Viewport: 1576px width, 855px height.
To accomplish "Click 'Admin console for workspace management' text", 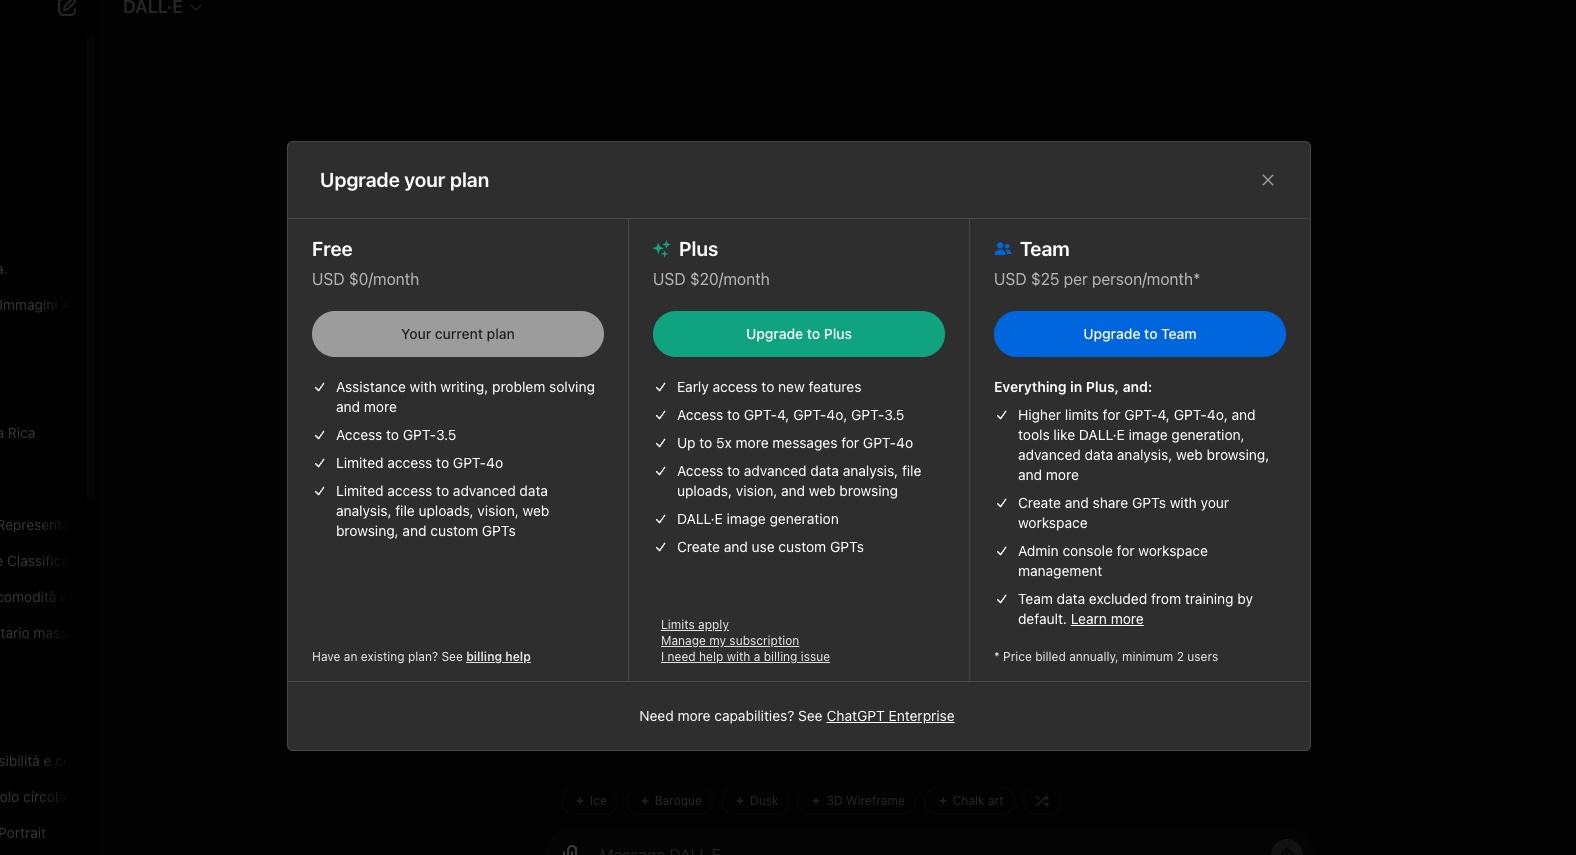I will tap(1113, 561).
